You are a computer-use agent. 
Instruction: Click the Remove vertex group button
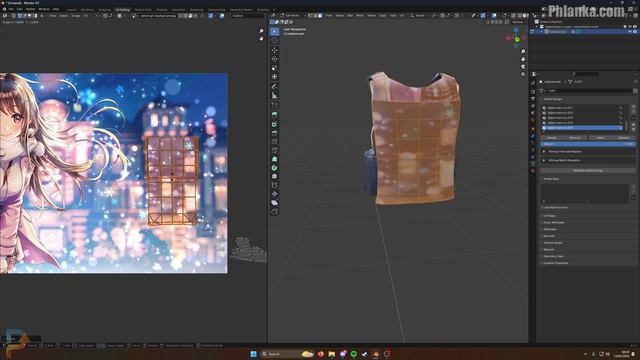click(x=575, y=138)
